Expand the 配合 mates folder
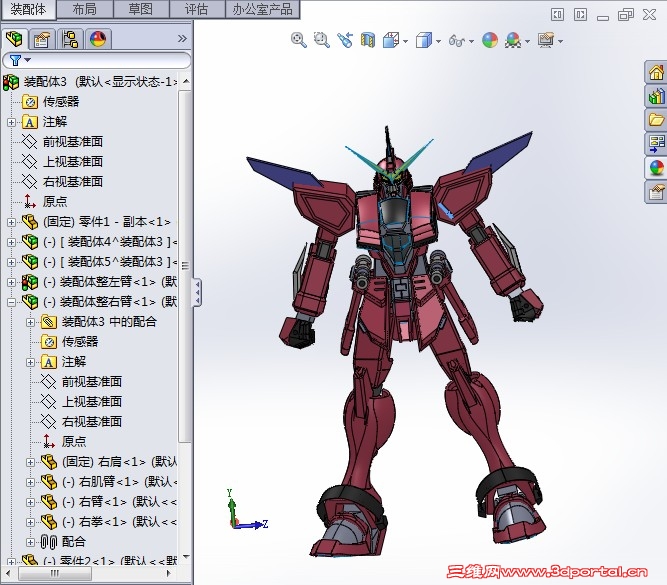 coord(31,542)
